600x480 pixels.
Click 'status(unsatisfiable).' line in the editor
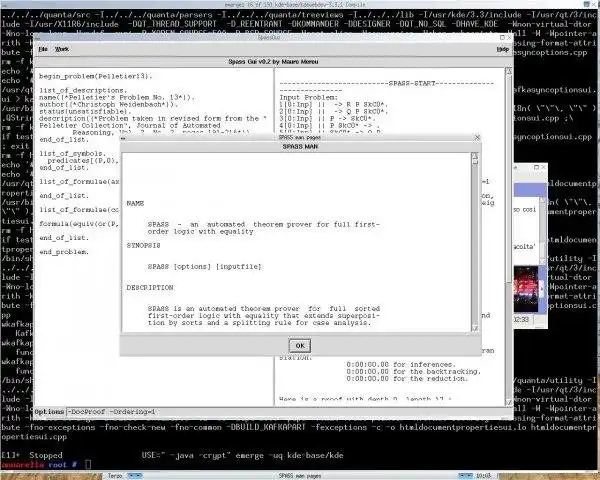point(85,111)
